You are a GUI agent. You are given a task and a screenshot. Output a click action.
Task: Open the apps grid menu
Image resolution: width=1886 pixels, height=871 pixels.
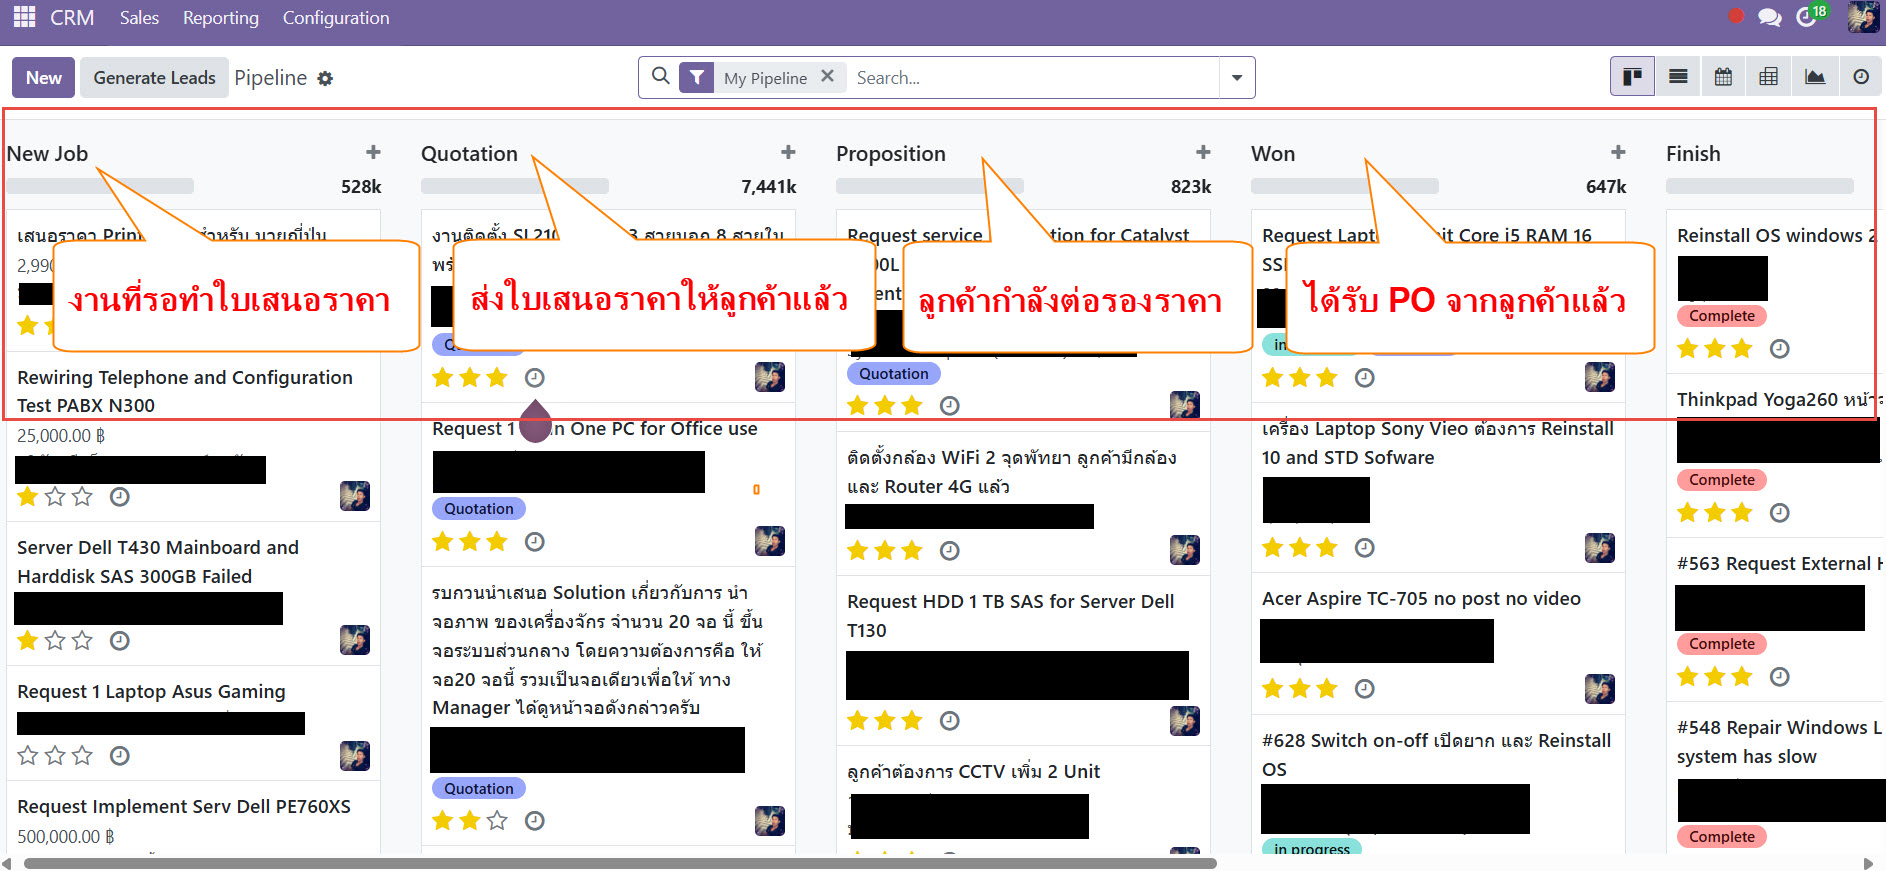[x=24, y=17]
